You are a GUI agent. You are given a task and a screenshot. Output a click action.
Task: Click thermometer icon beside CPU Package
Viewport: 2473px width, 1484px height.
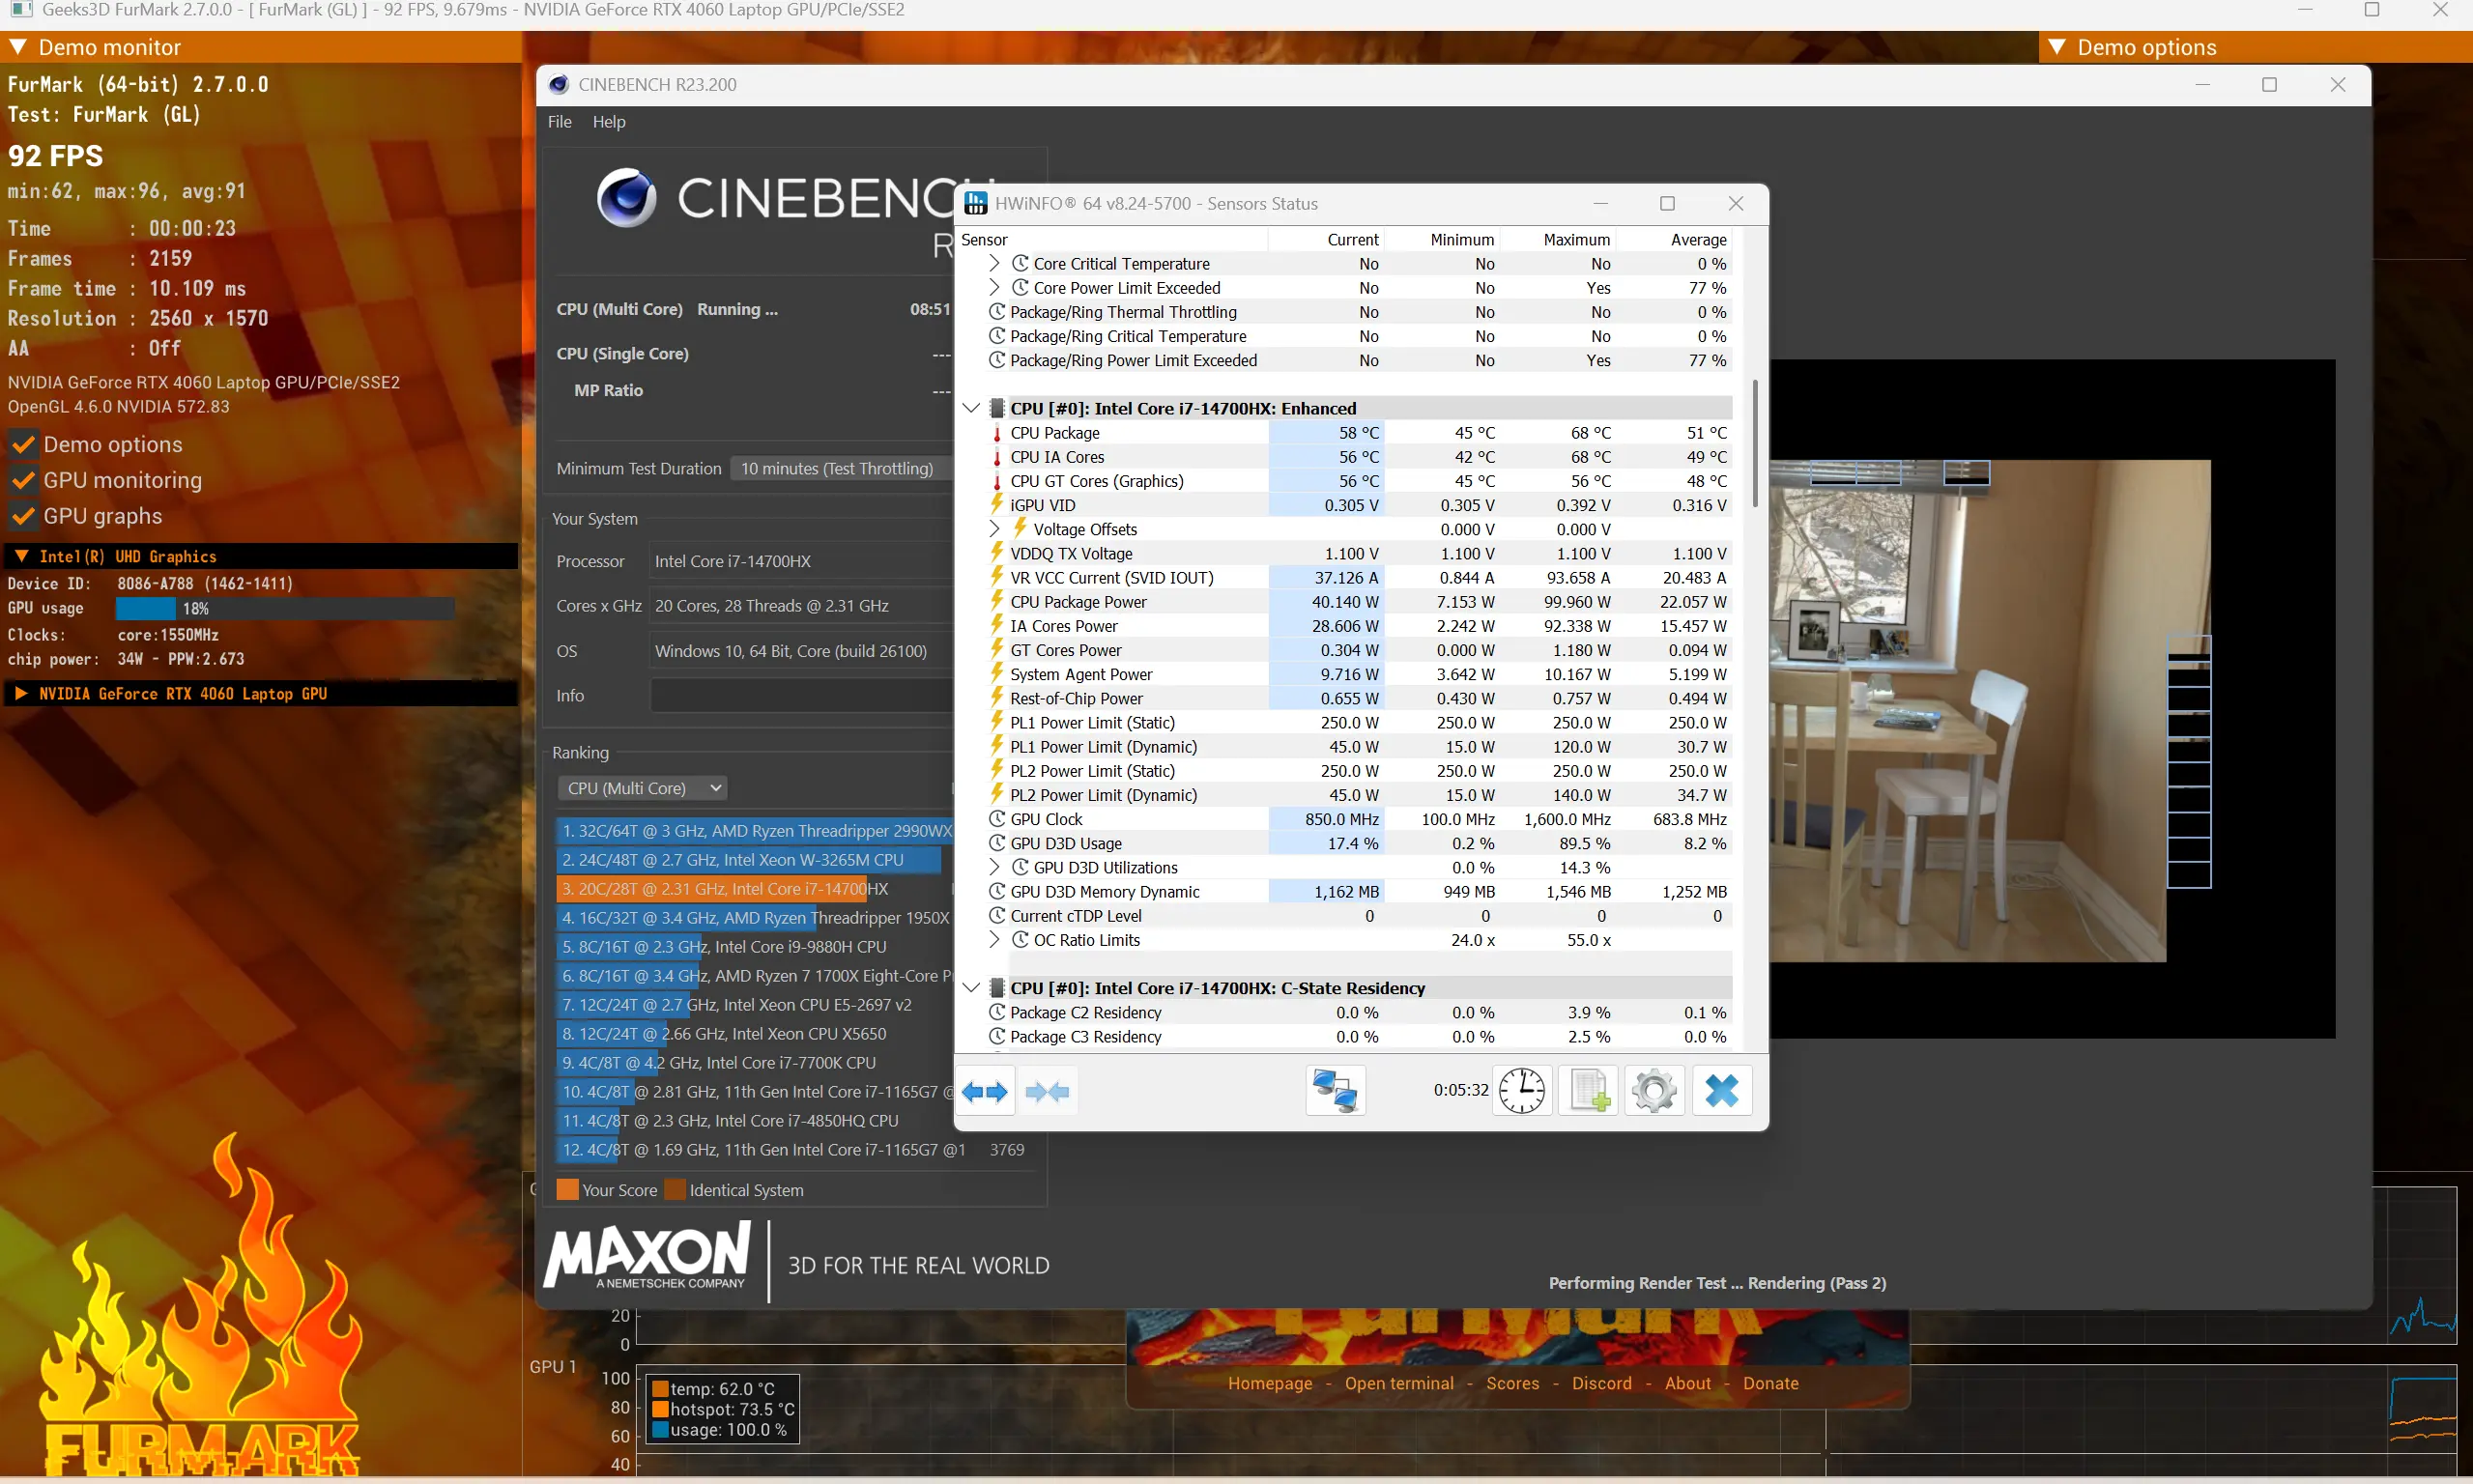996,433
